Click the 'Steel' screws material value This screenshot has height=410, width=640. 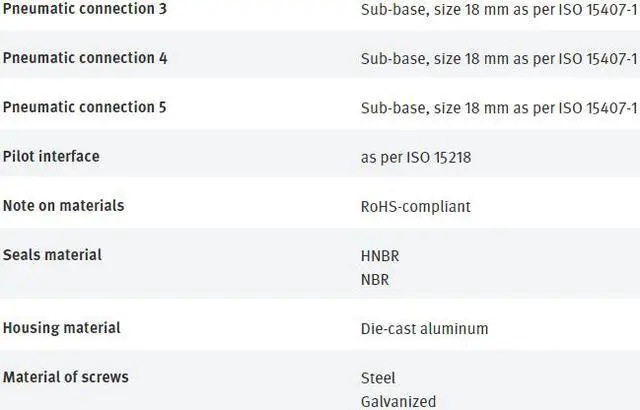(x=378, y=378)
